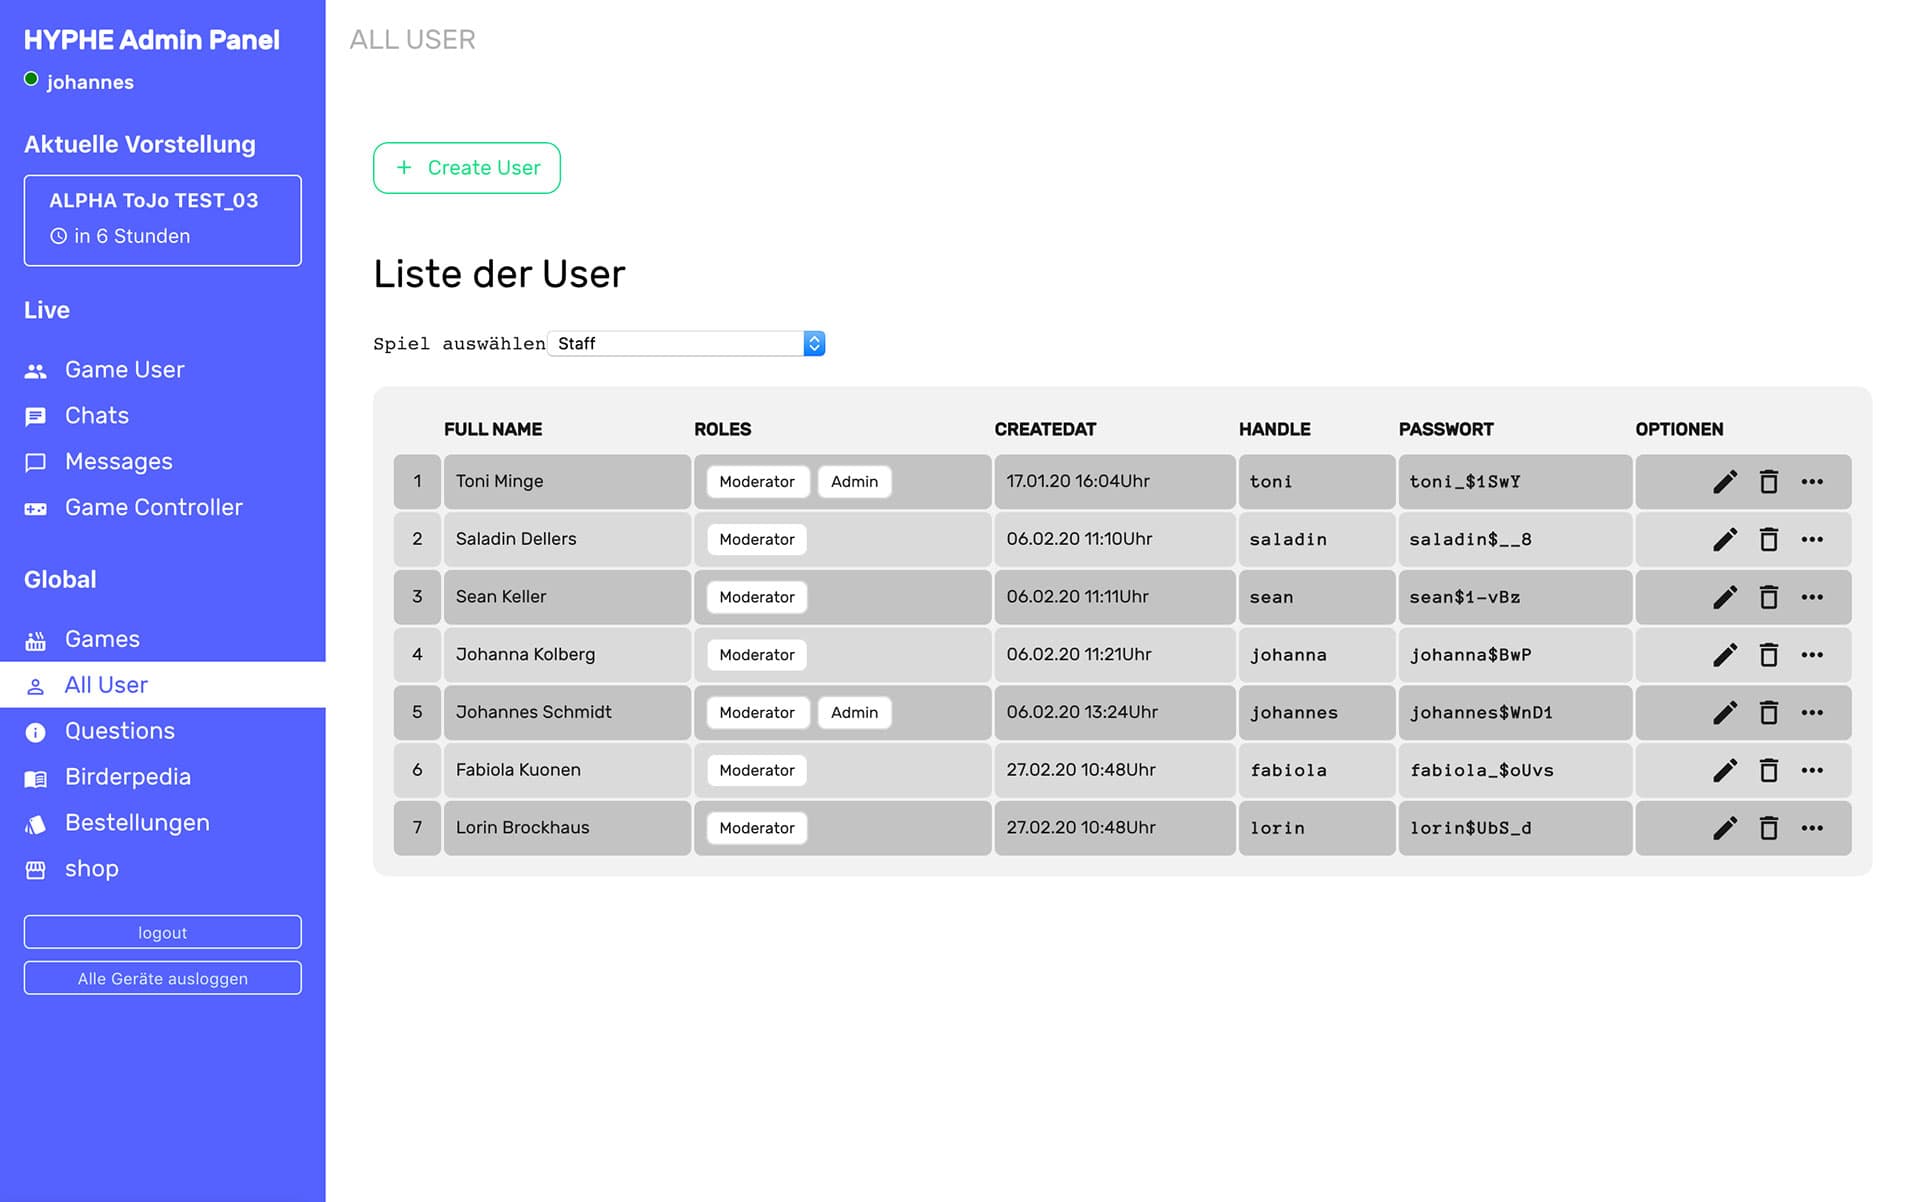Click the Messages icon in sidebar
1920x1202 pixels.
(x=35, y=461)
